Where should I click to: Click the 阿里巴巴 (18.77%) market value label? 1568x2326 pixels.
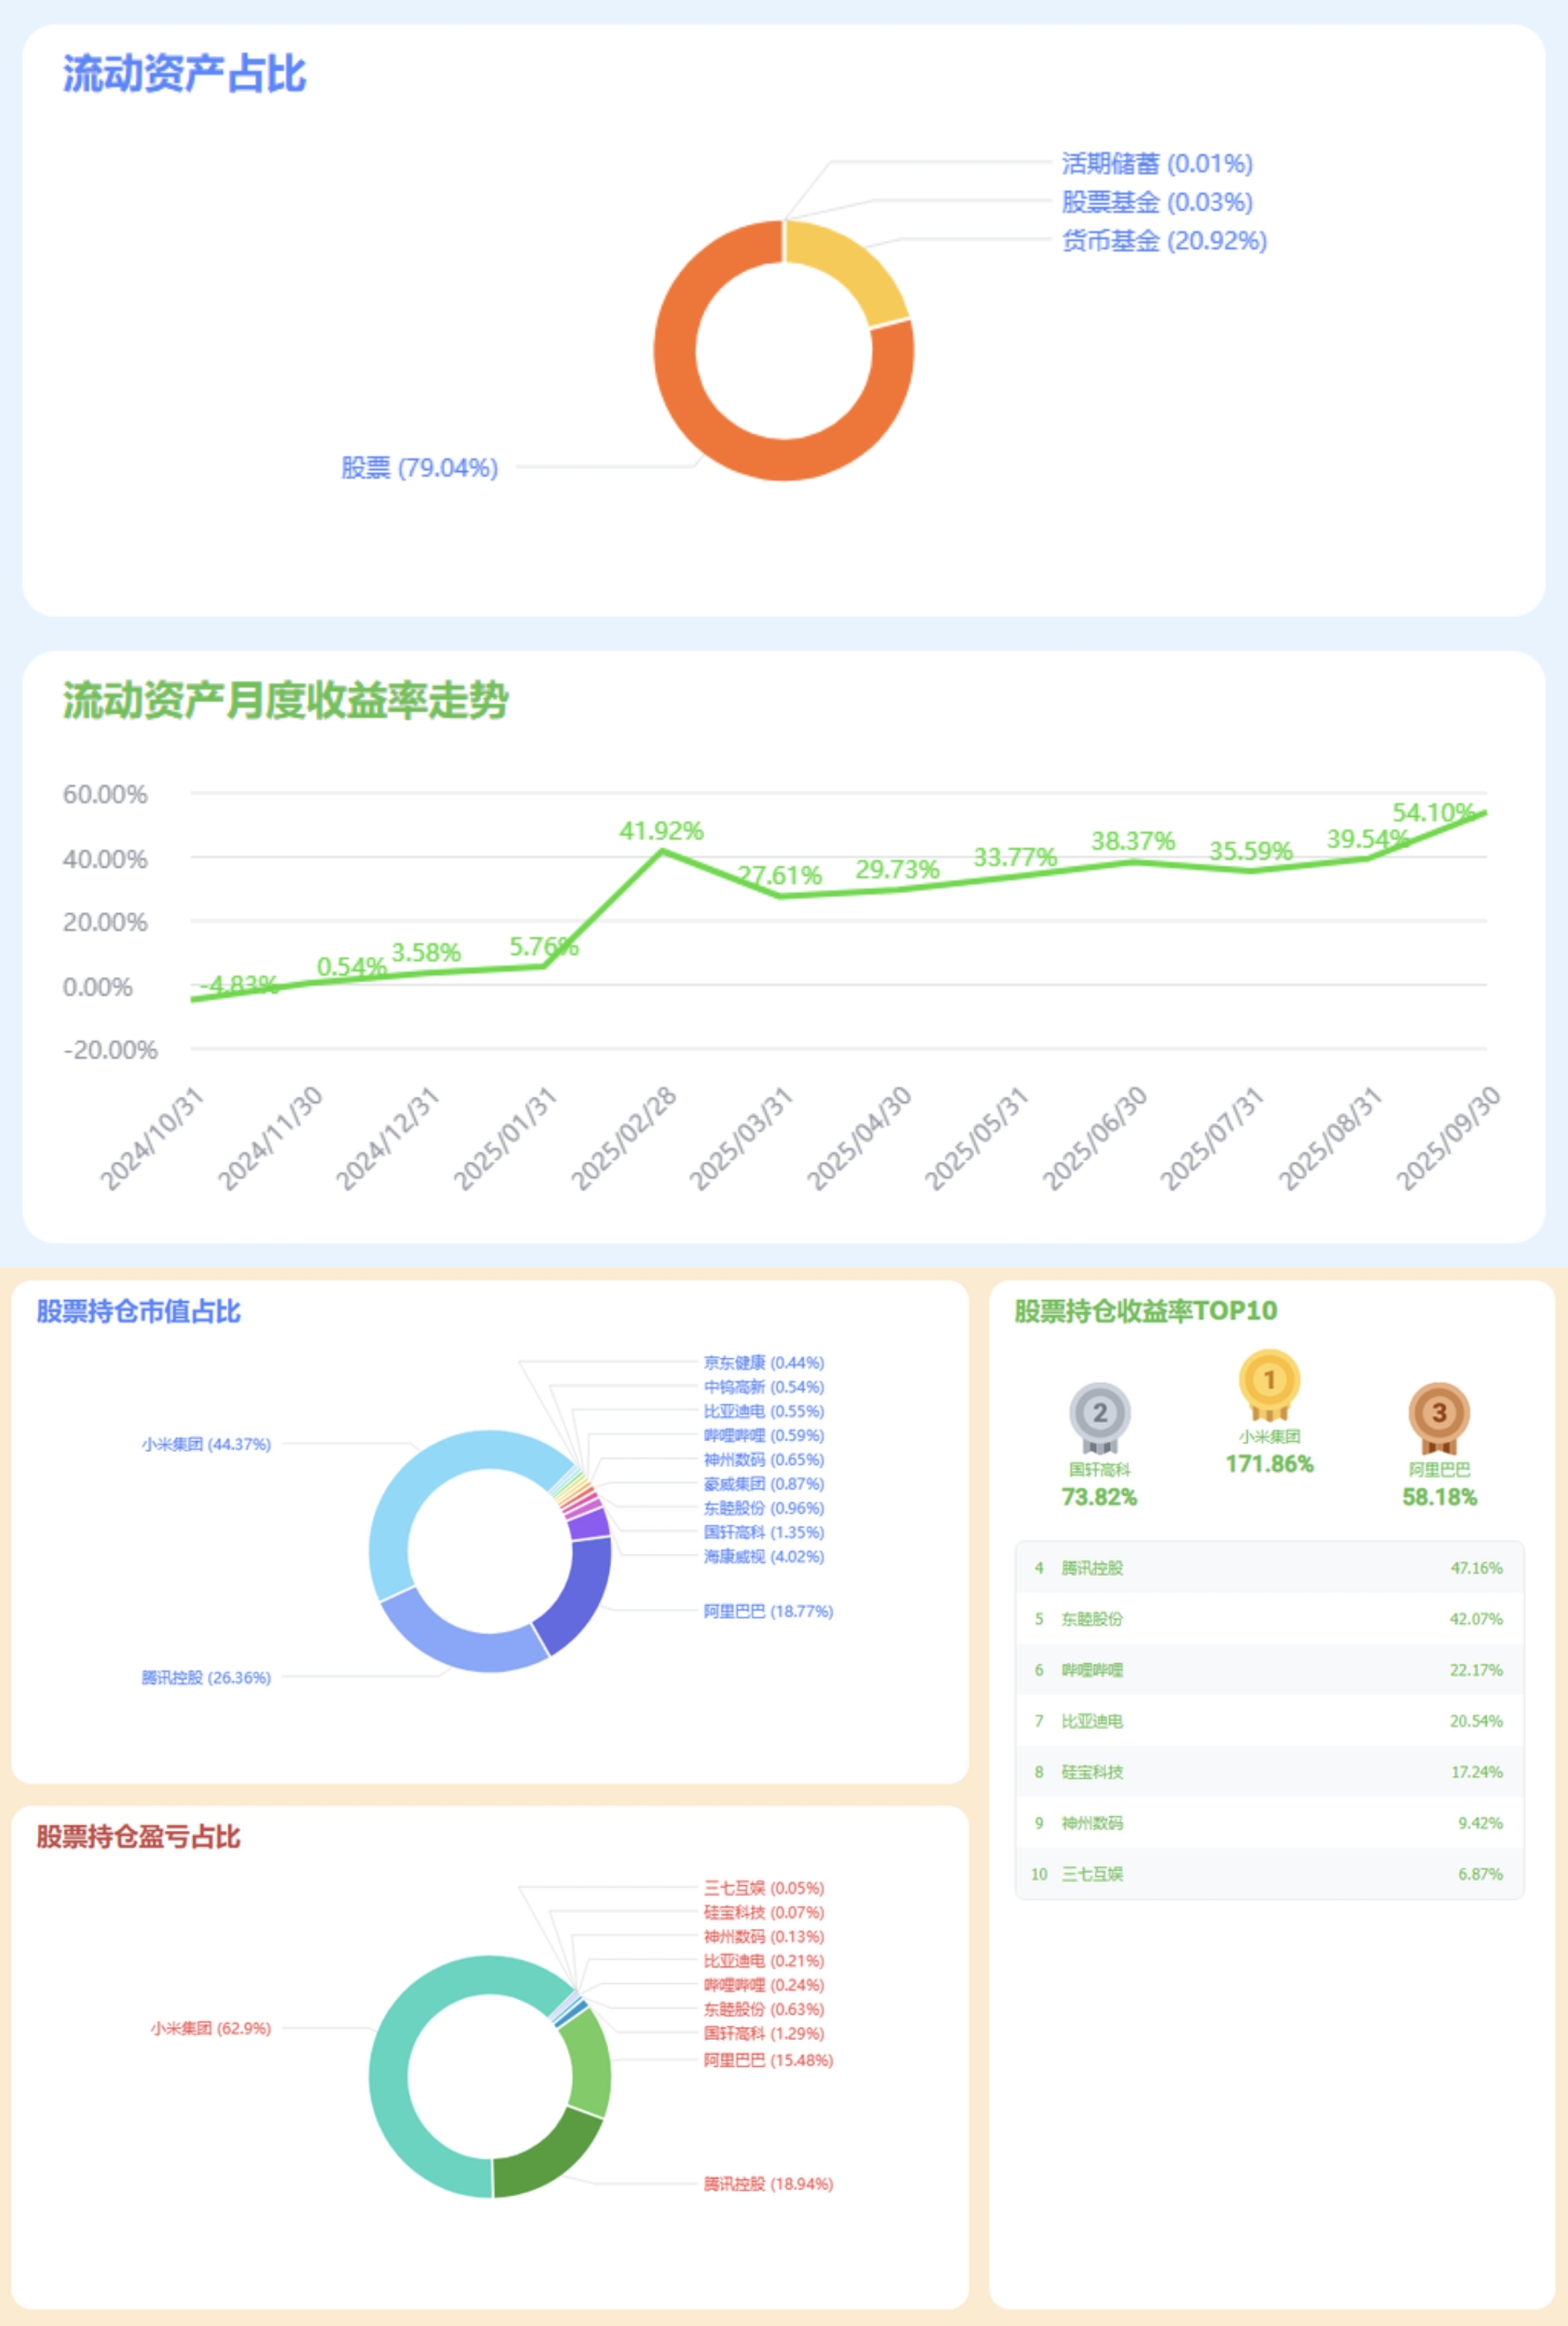point(767,1611)
